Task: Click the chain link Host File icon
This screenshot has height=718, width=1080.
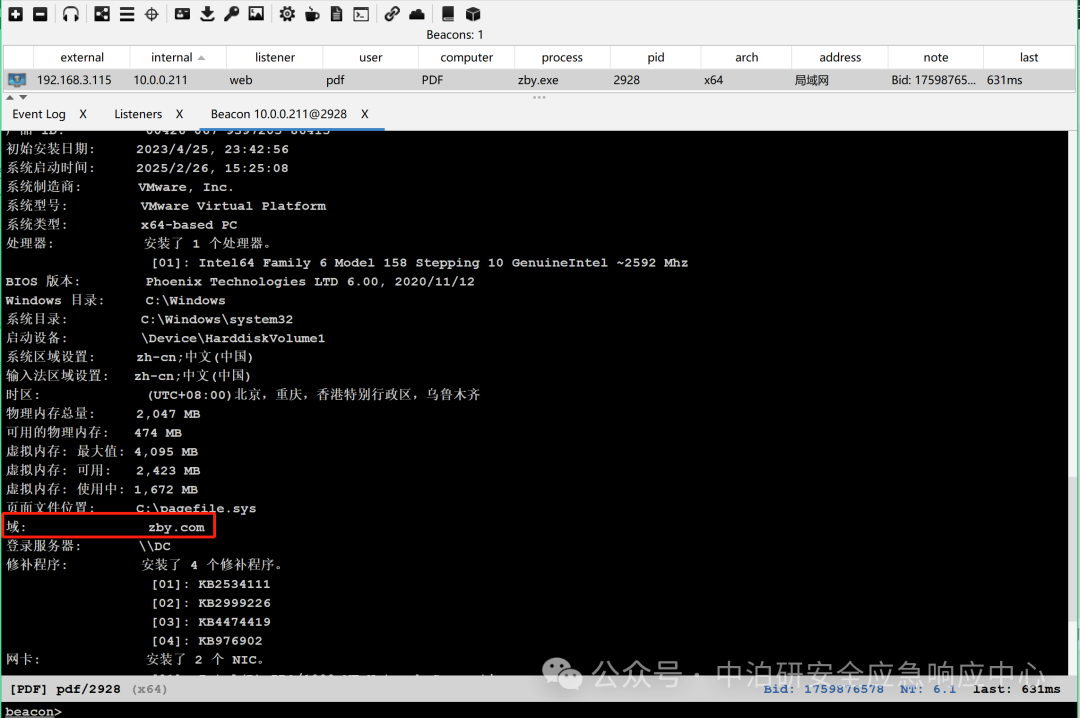Action: pyautogui.click(x=392, y=14)
